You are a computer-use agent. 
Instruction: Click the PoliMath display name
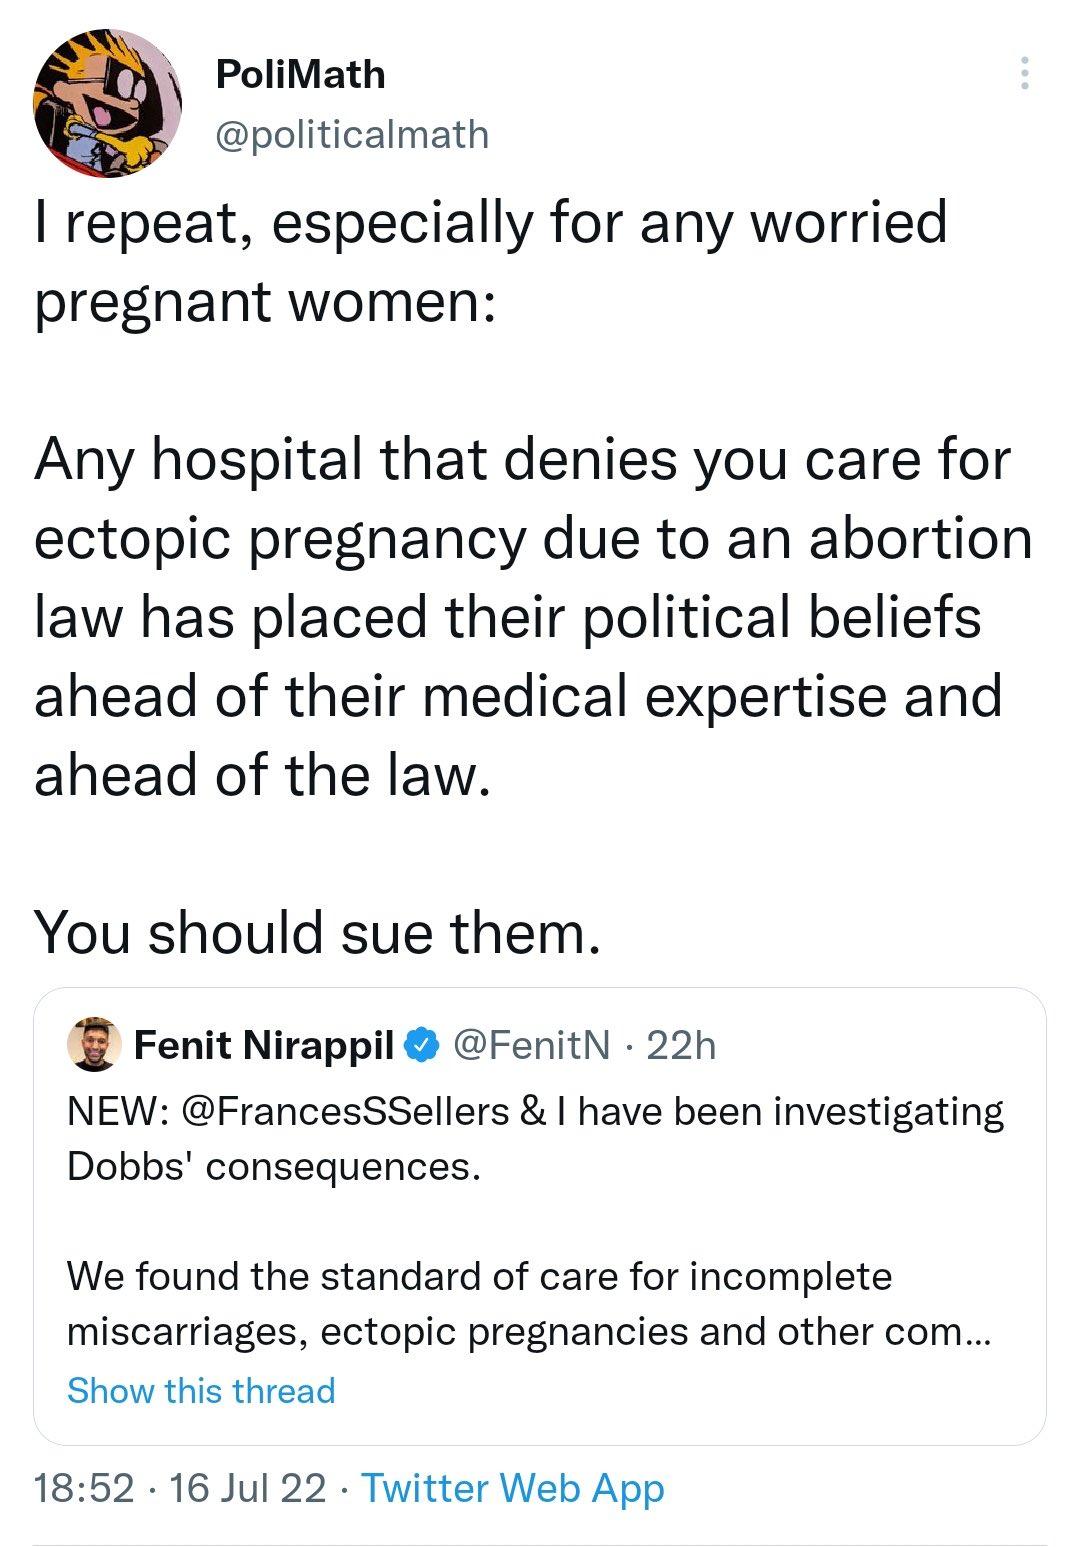pyautogui.click(x=300, y=74)
